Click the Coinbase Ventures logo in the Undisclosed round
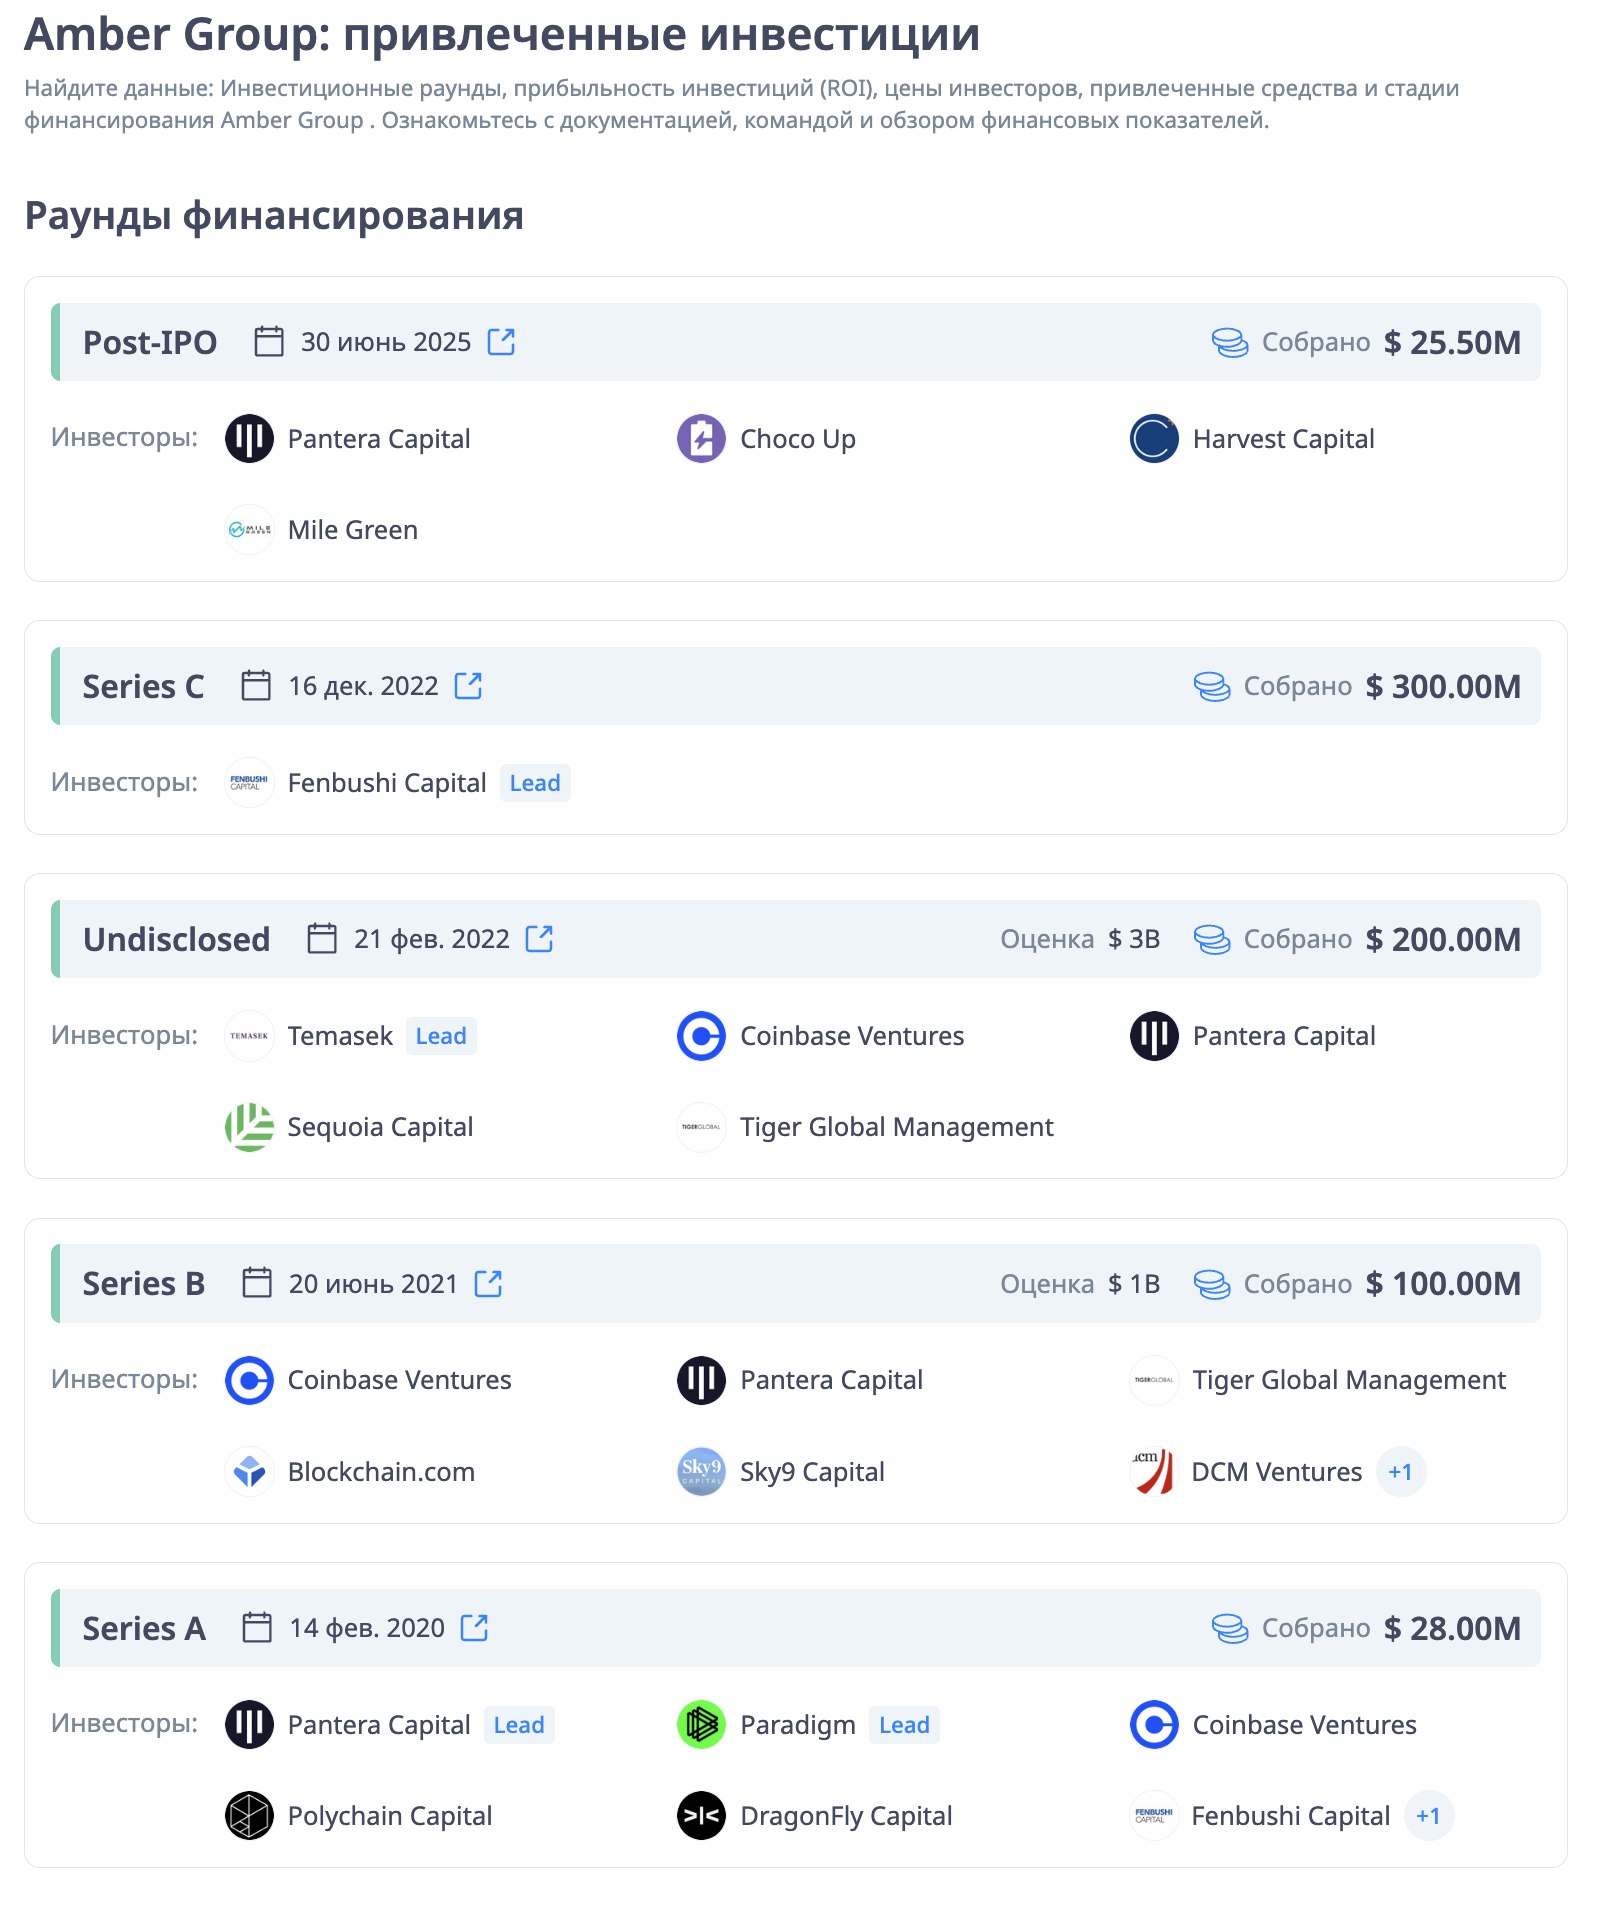1610x1908 pixels. coord(701,1036)
